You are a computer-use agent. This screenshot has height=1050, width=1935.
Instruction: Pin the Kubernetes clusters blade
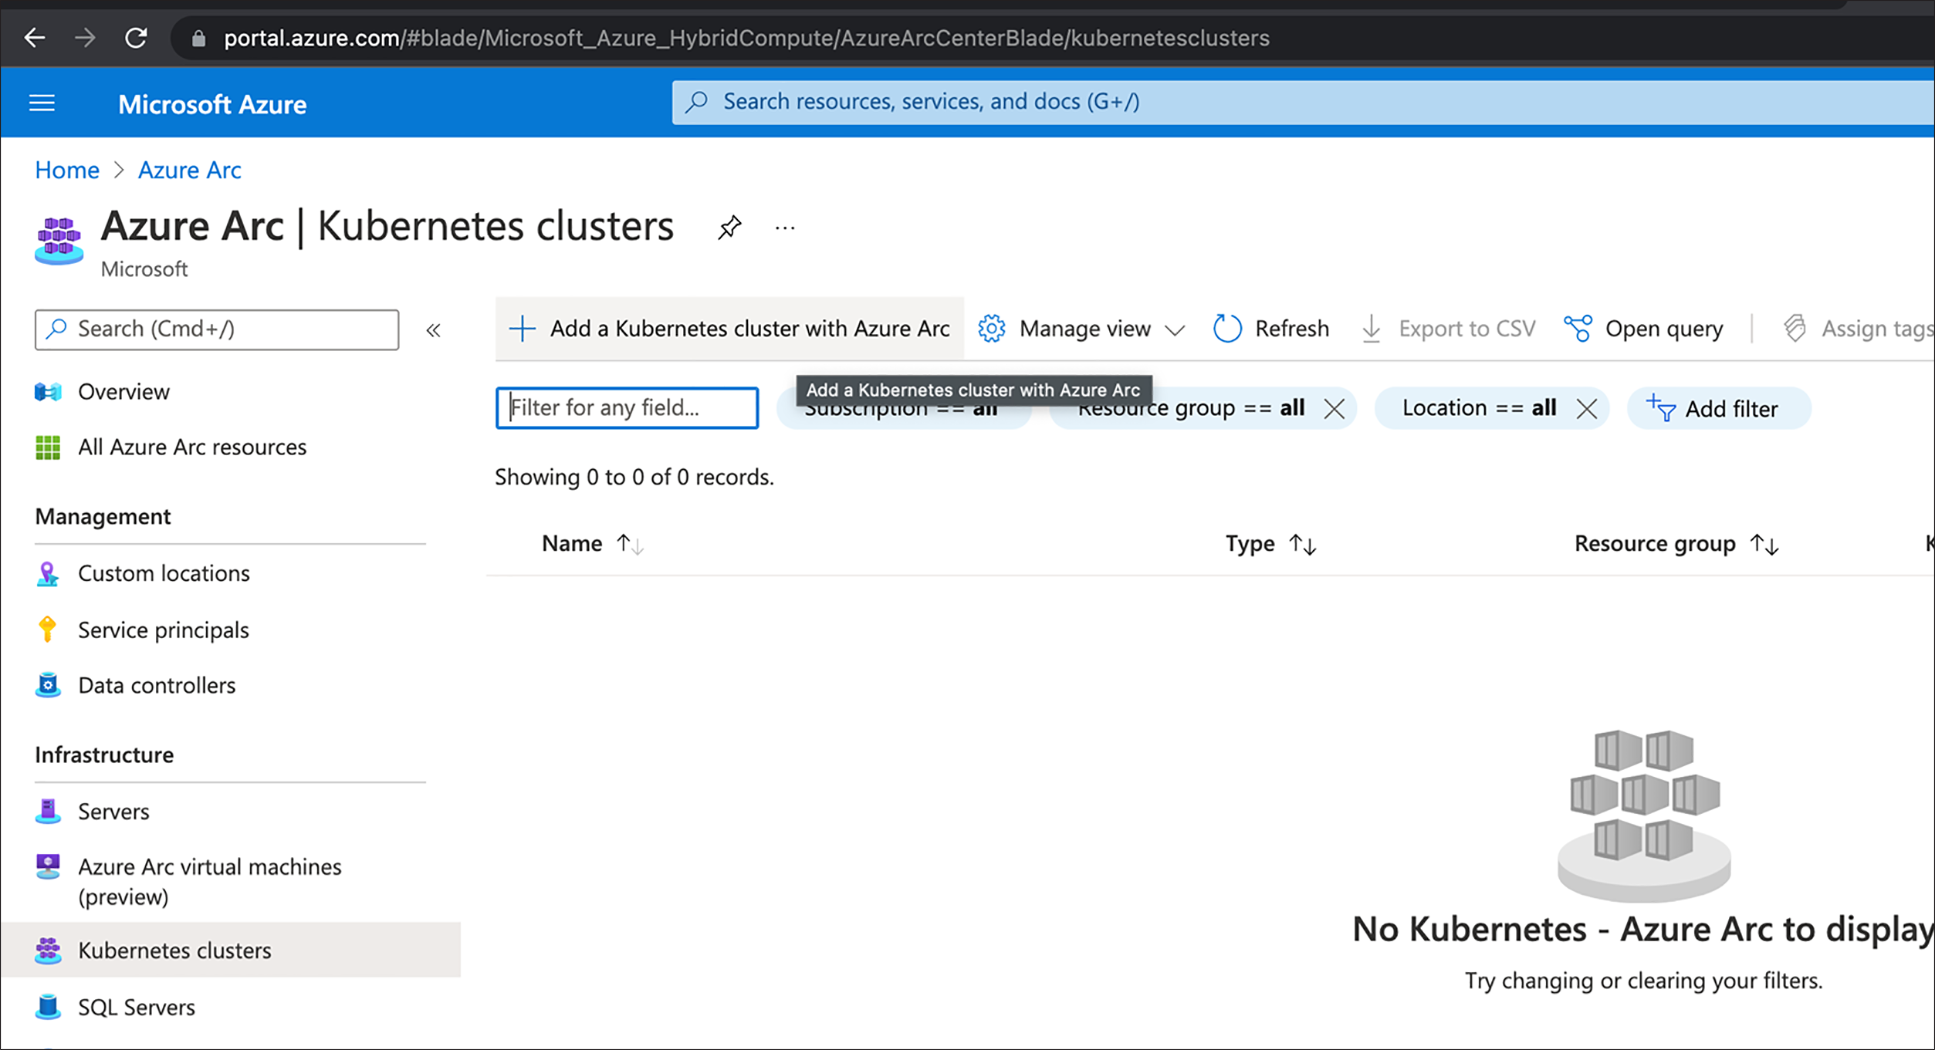point(729,227)
